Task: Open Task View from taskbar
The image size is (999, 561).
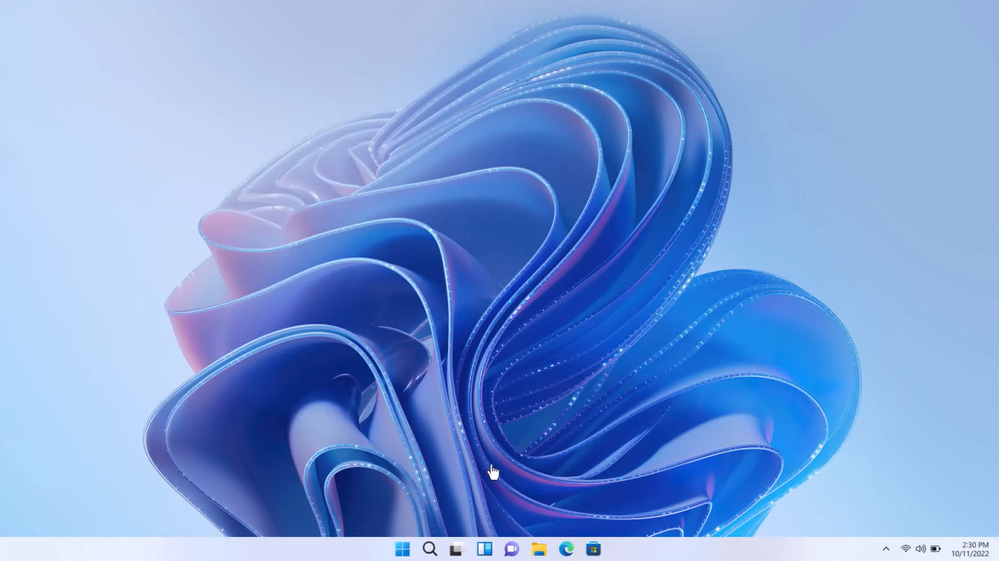Action: 456,550
